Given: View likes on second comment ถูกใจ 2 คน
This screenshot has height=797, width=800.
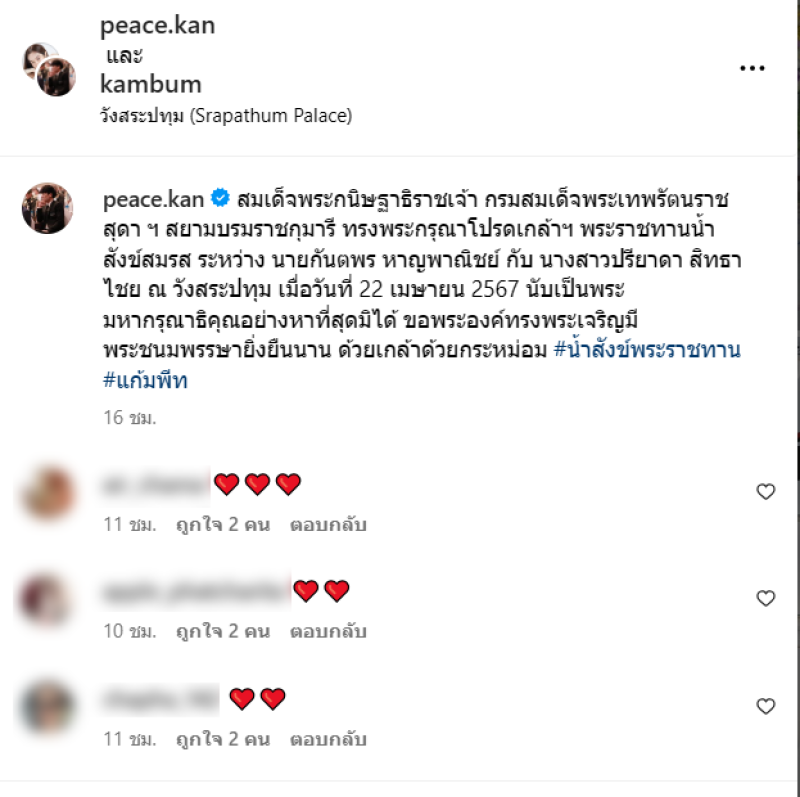Looking at the screenshot, I should 223,632.
